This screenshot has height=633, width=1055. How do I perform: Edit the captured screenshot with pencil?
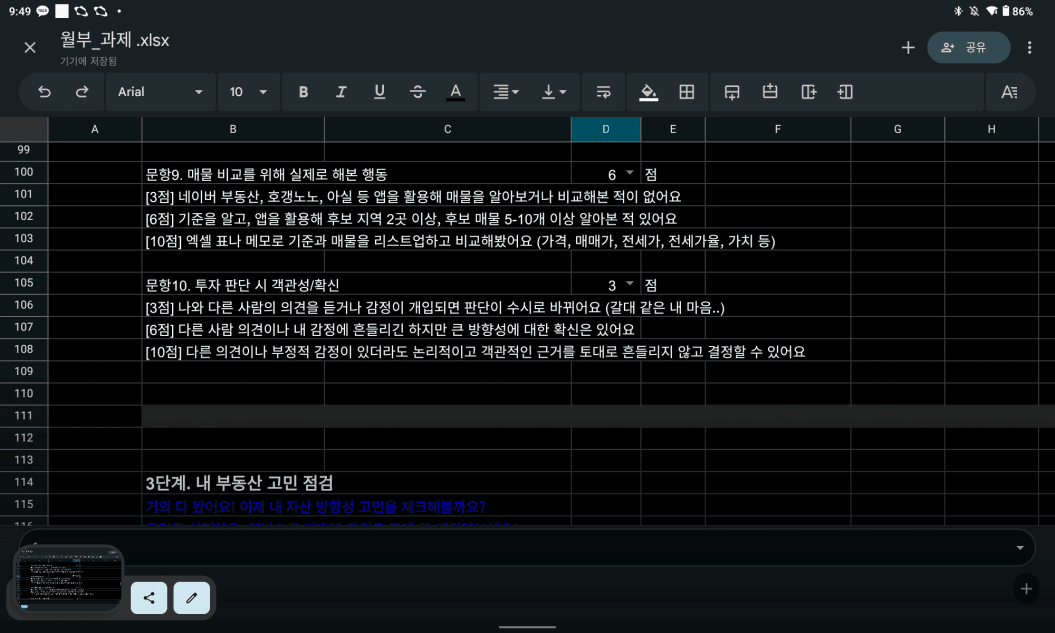click(x=191, y=597)
